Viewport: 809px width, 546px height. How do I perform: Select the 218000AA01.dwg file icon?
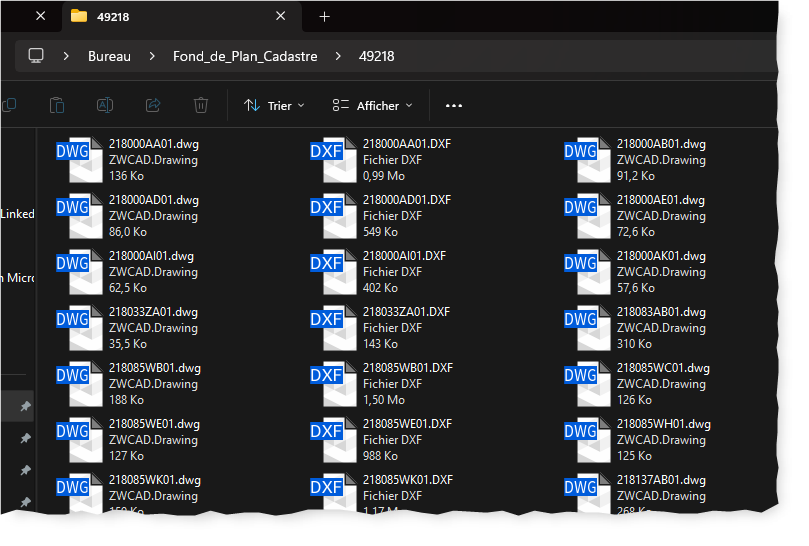coord(86,159)
